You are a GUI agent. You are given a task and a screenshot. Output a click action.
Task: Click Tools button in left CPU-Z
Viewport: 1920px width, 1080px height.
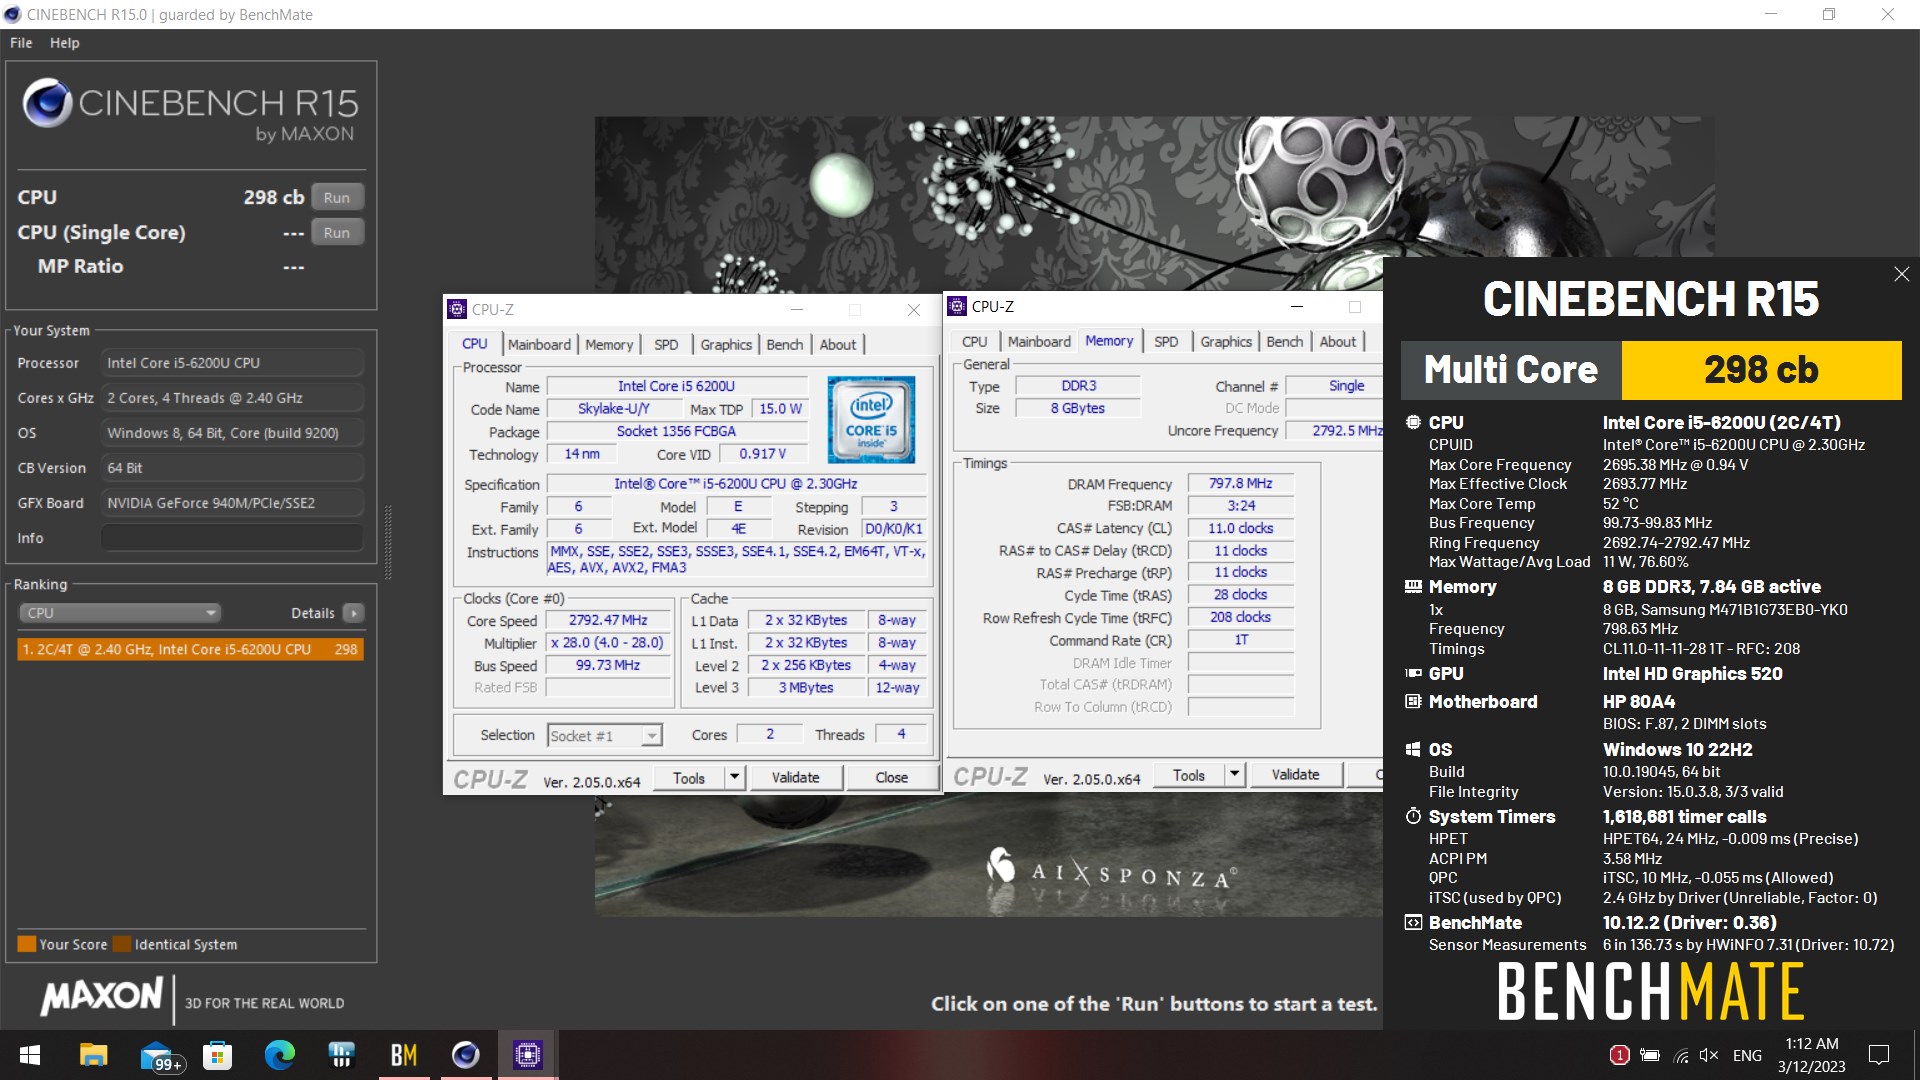click(x=689, y=778)
